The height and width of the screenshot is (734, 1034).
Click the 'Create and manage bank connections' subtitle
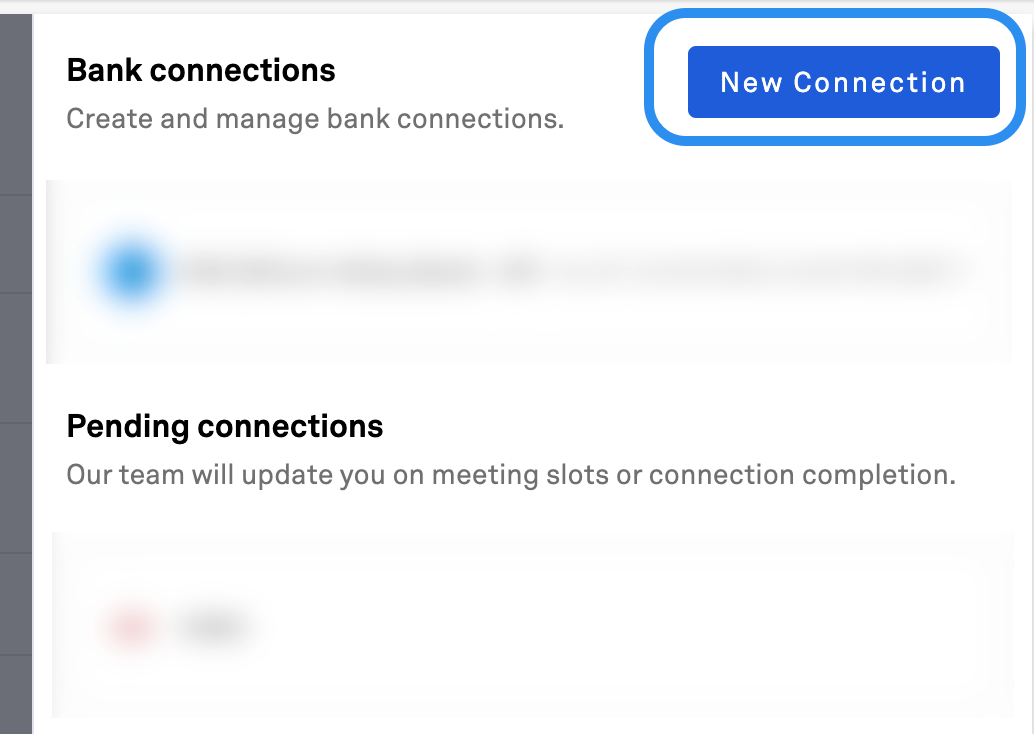315,119
